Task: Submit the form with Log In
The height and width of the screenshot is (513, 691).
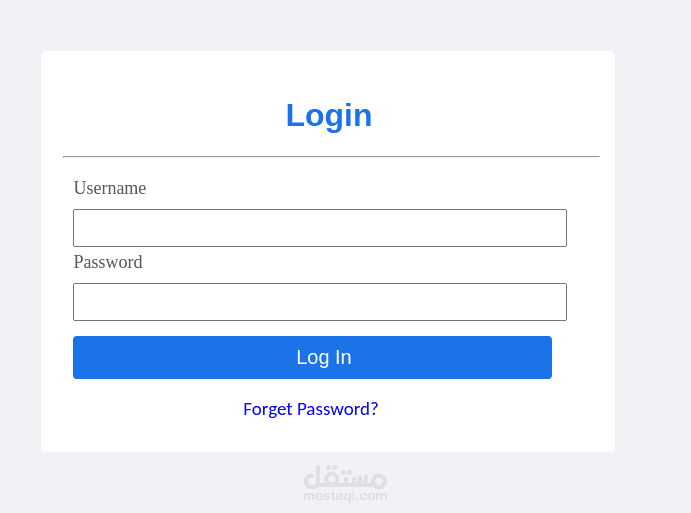Action: tap(312, 358)
